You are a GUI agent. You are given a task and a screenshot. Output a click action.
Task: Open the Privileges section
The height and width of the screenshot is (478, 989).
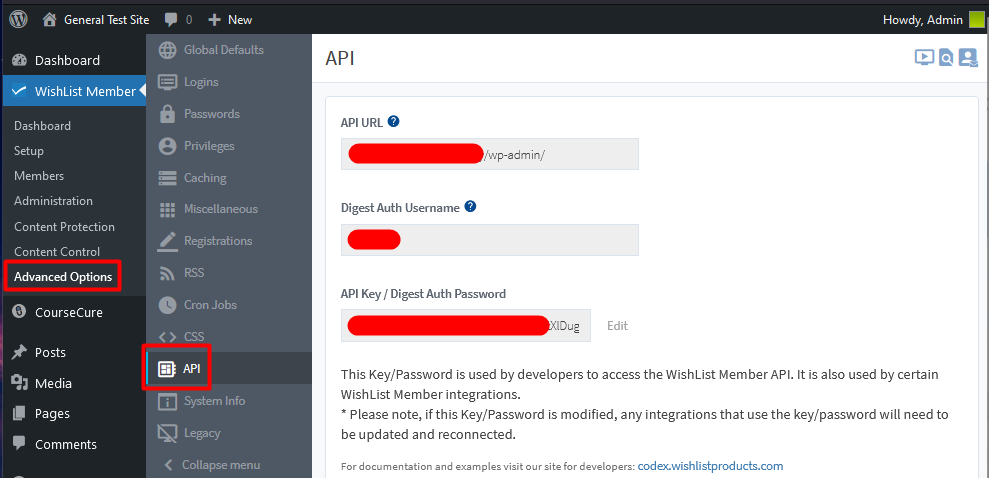click(209, 146)
